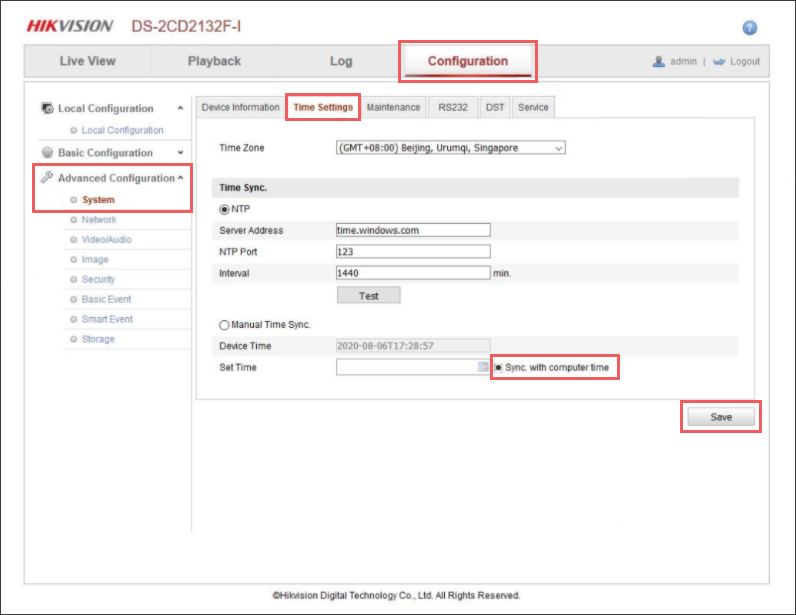Click the Local Configuration section icon
796x615 pixels.
(47, 108)
